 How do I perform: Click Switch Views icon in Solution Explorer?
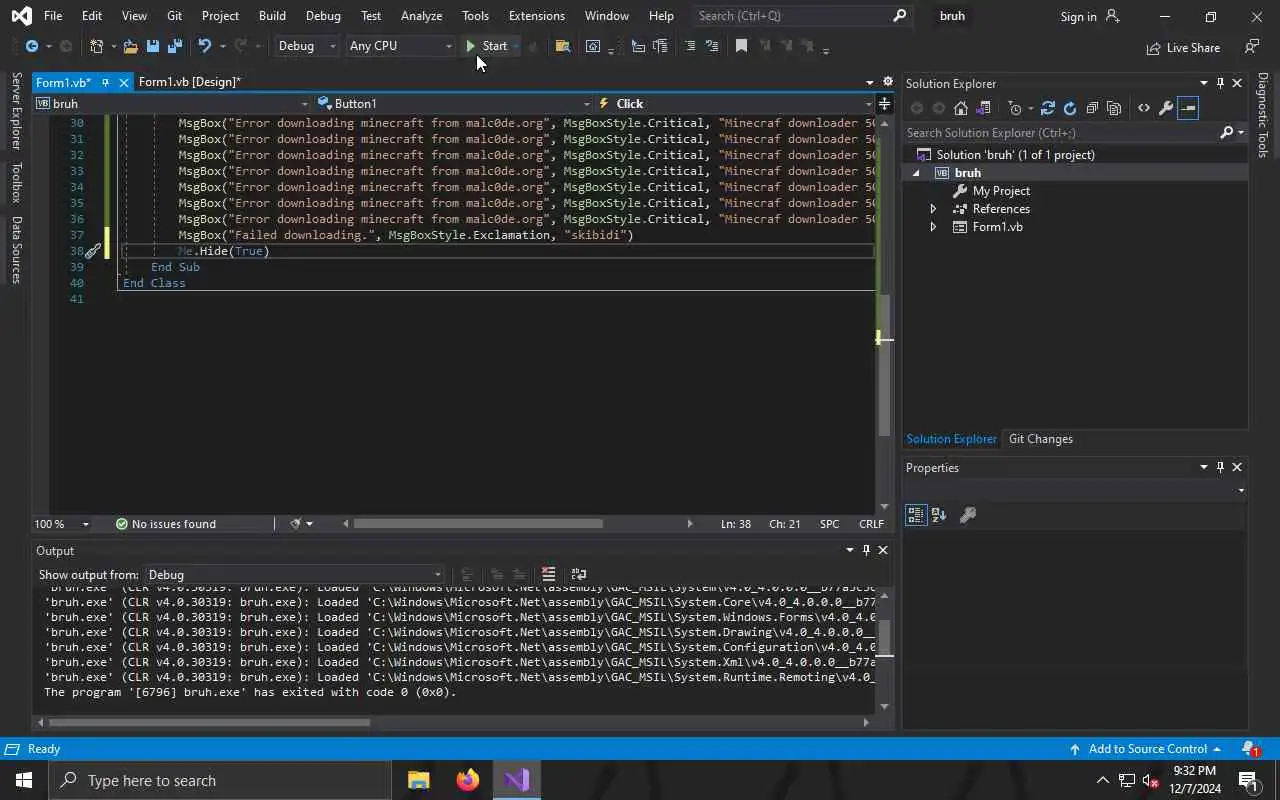click(983, 108)
